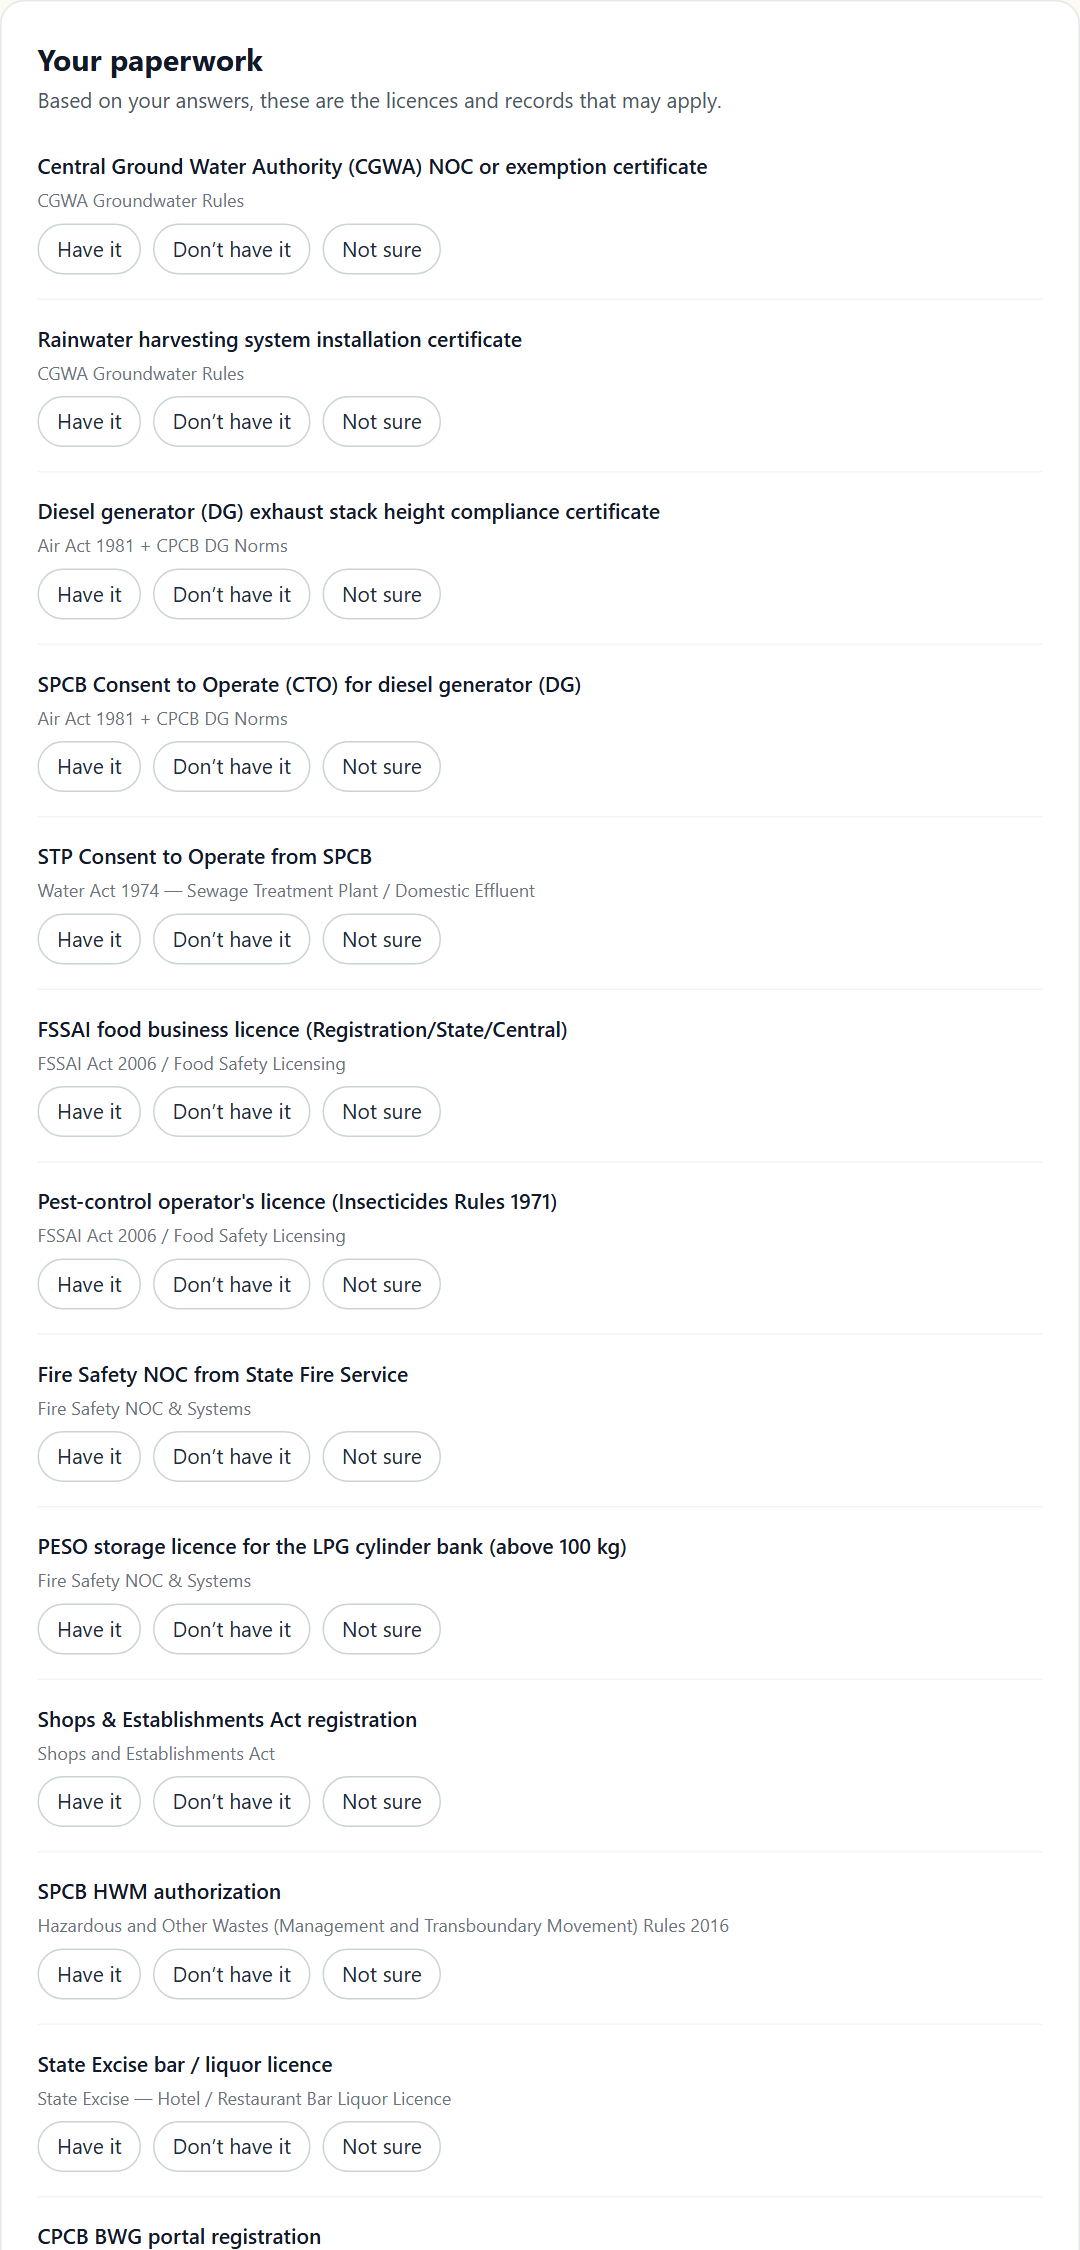
Task: Choose 'Not sure' for DG exhaust stack height certificate
Action: click(382, 594)
